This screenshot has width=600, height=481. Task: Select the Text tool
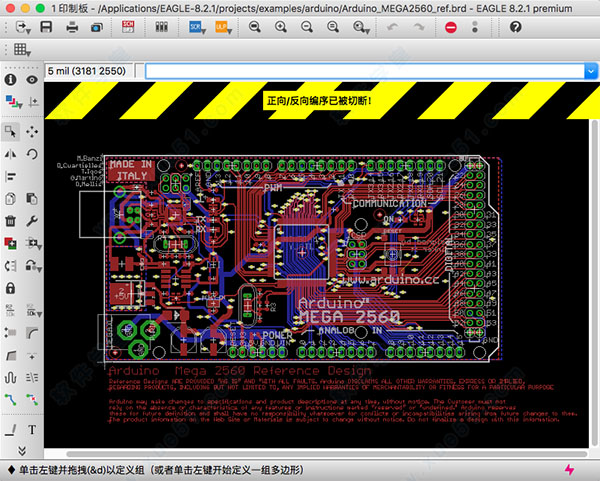pyautogui.click(x=32, y=430)
